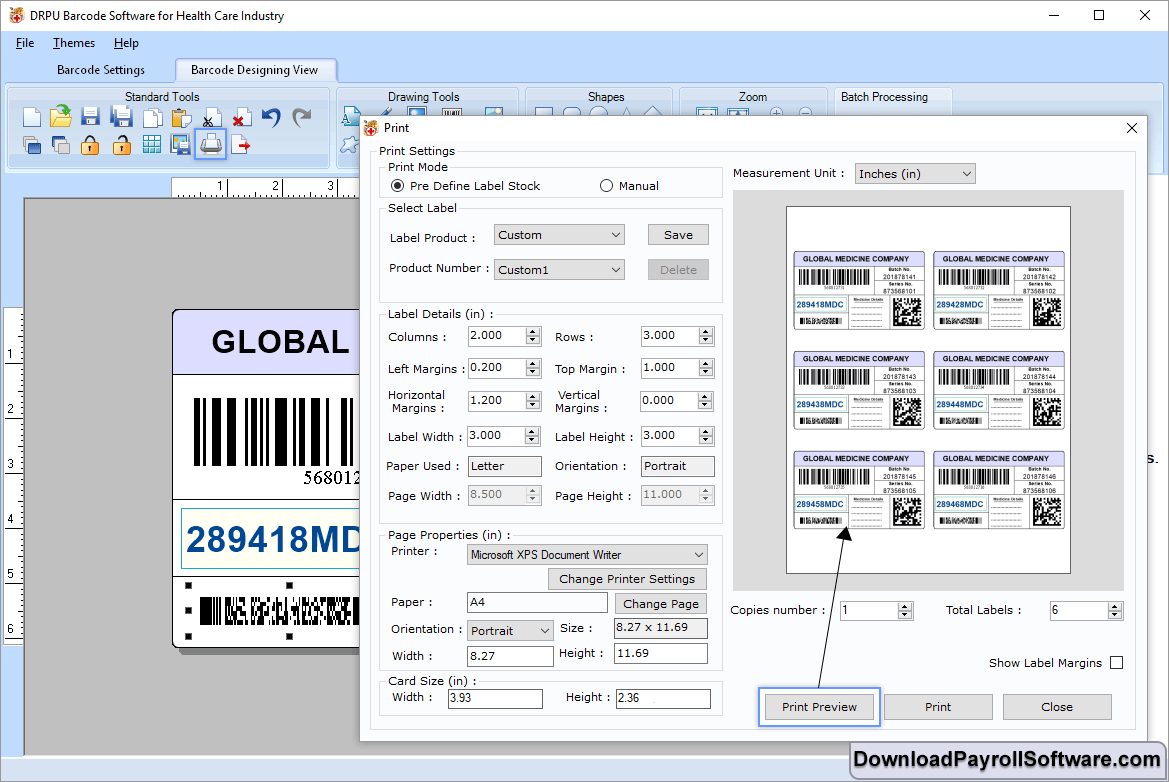Click the Columns value field

497,336
